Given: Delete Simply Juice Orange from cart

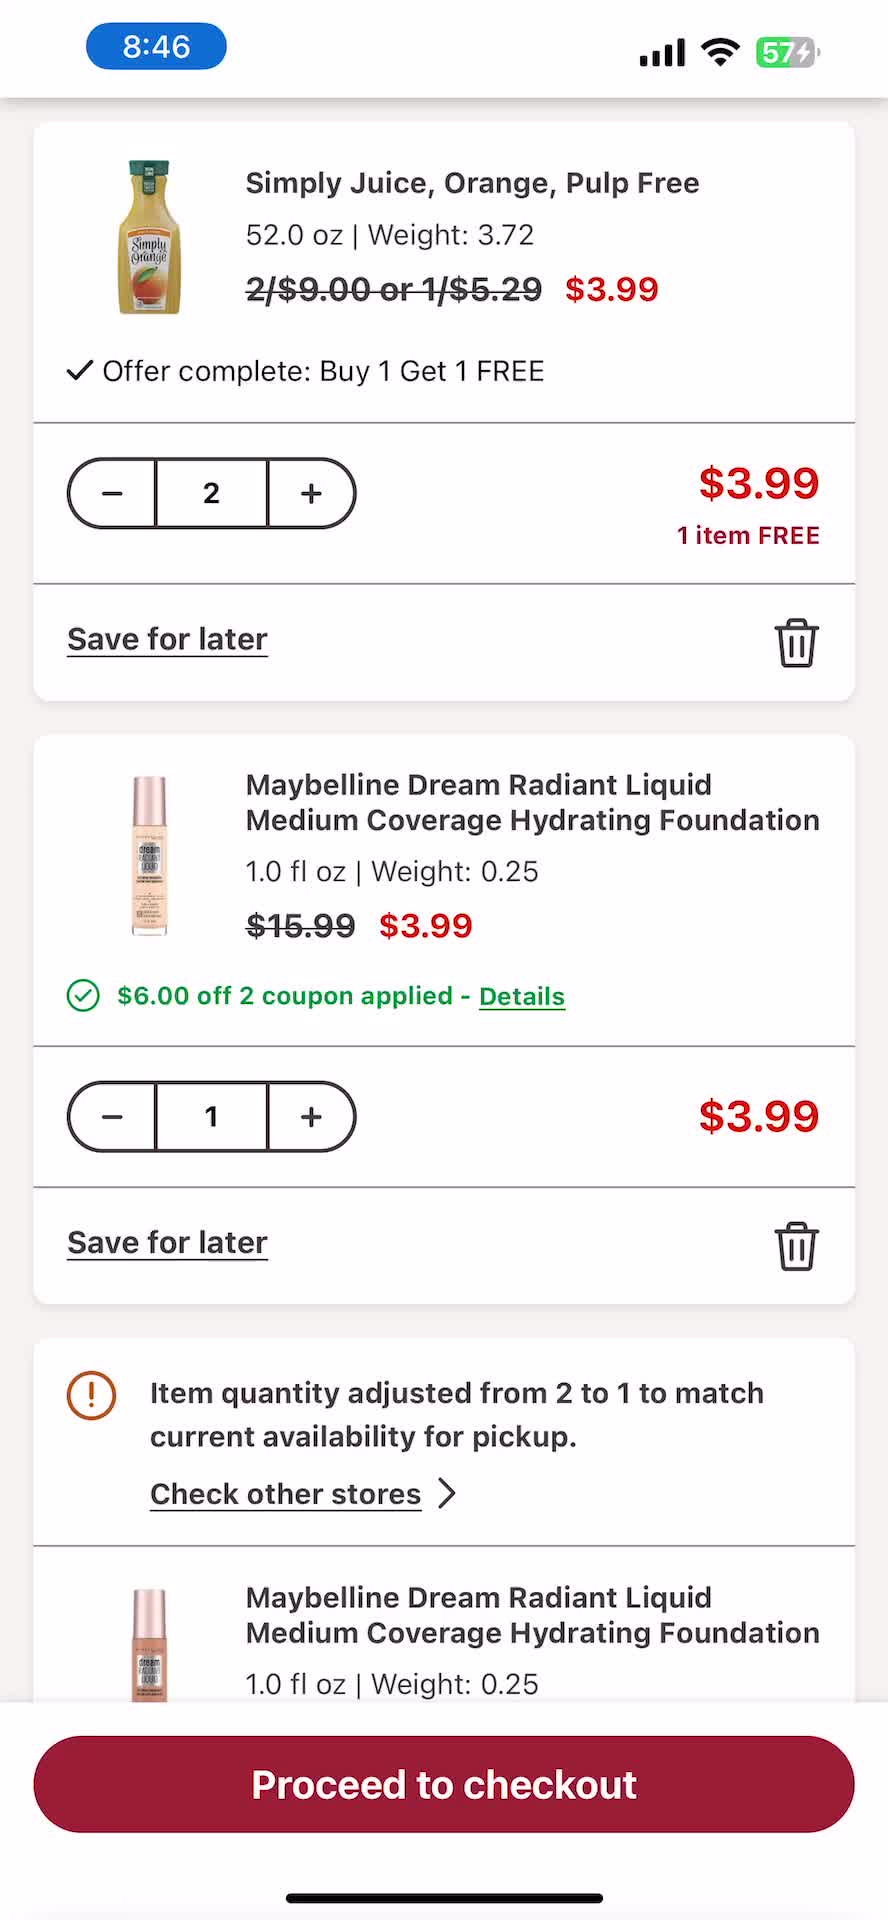Looking at the screenshot, I should point(796,642).
